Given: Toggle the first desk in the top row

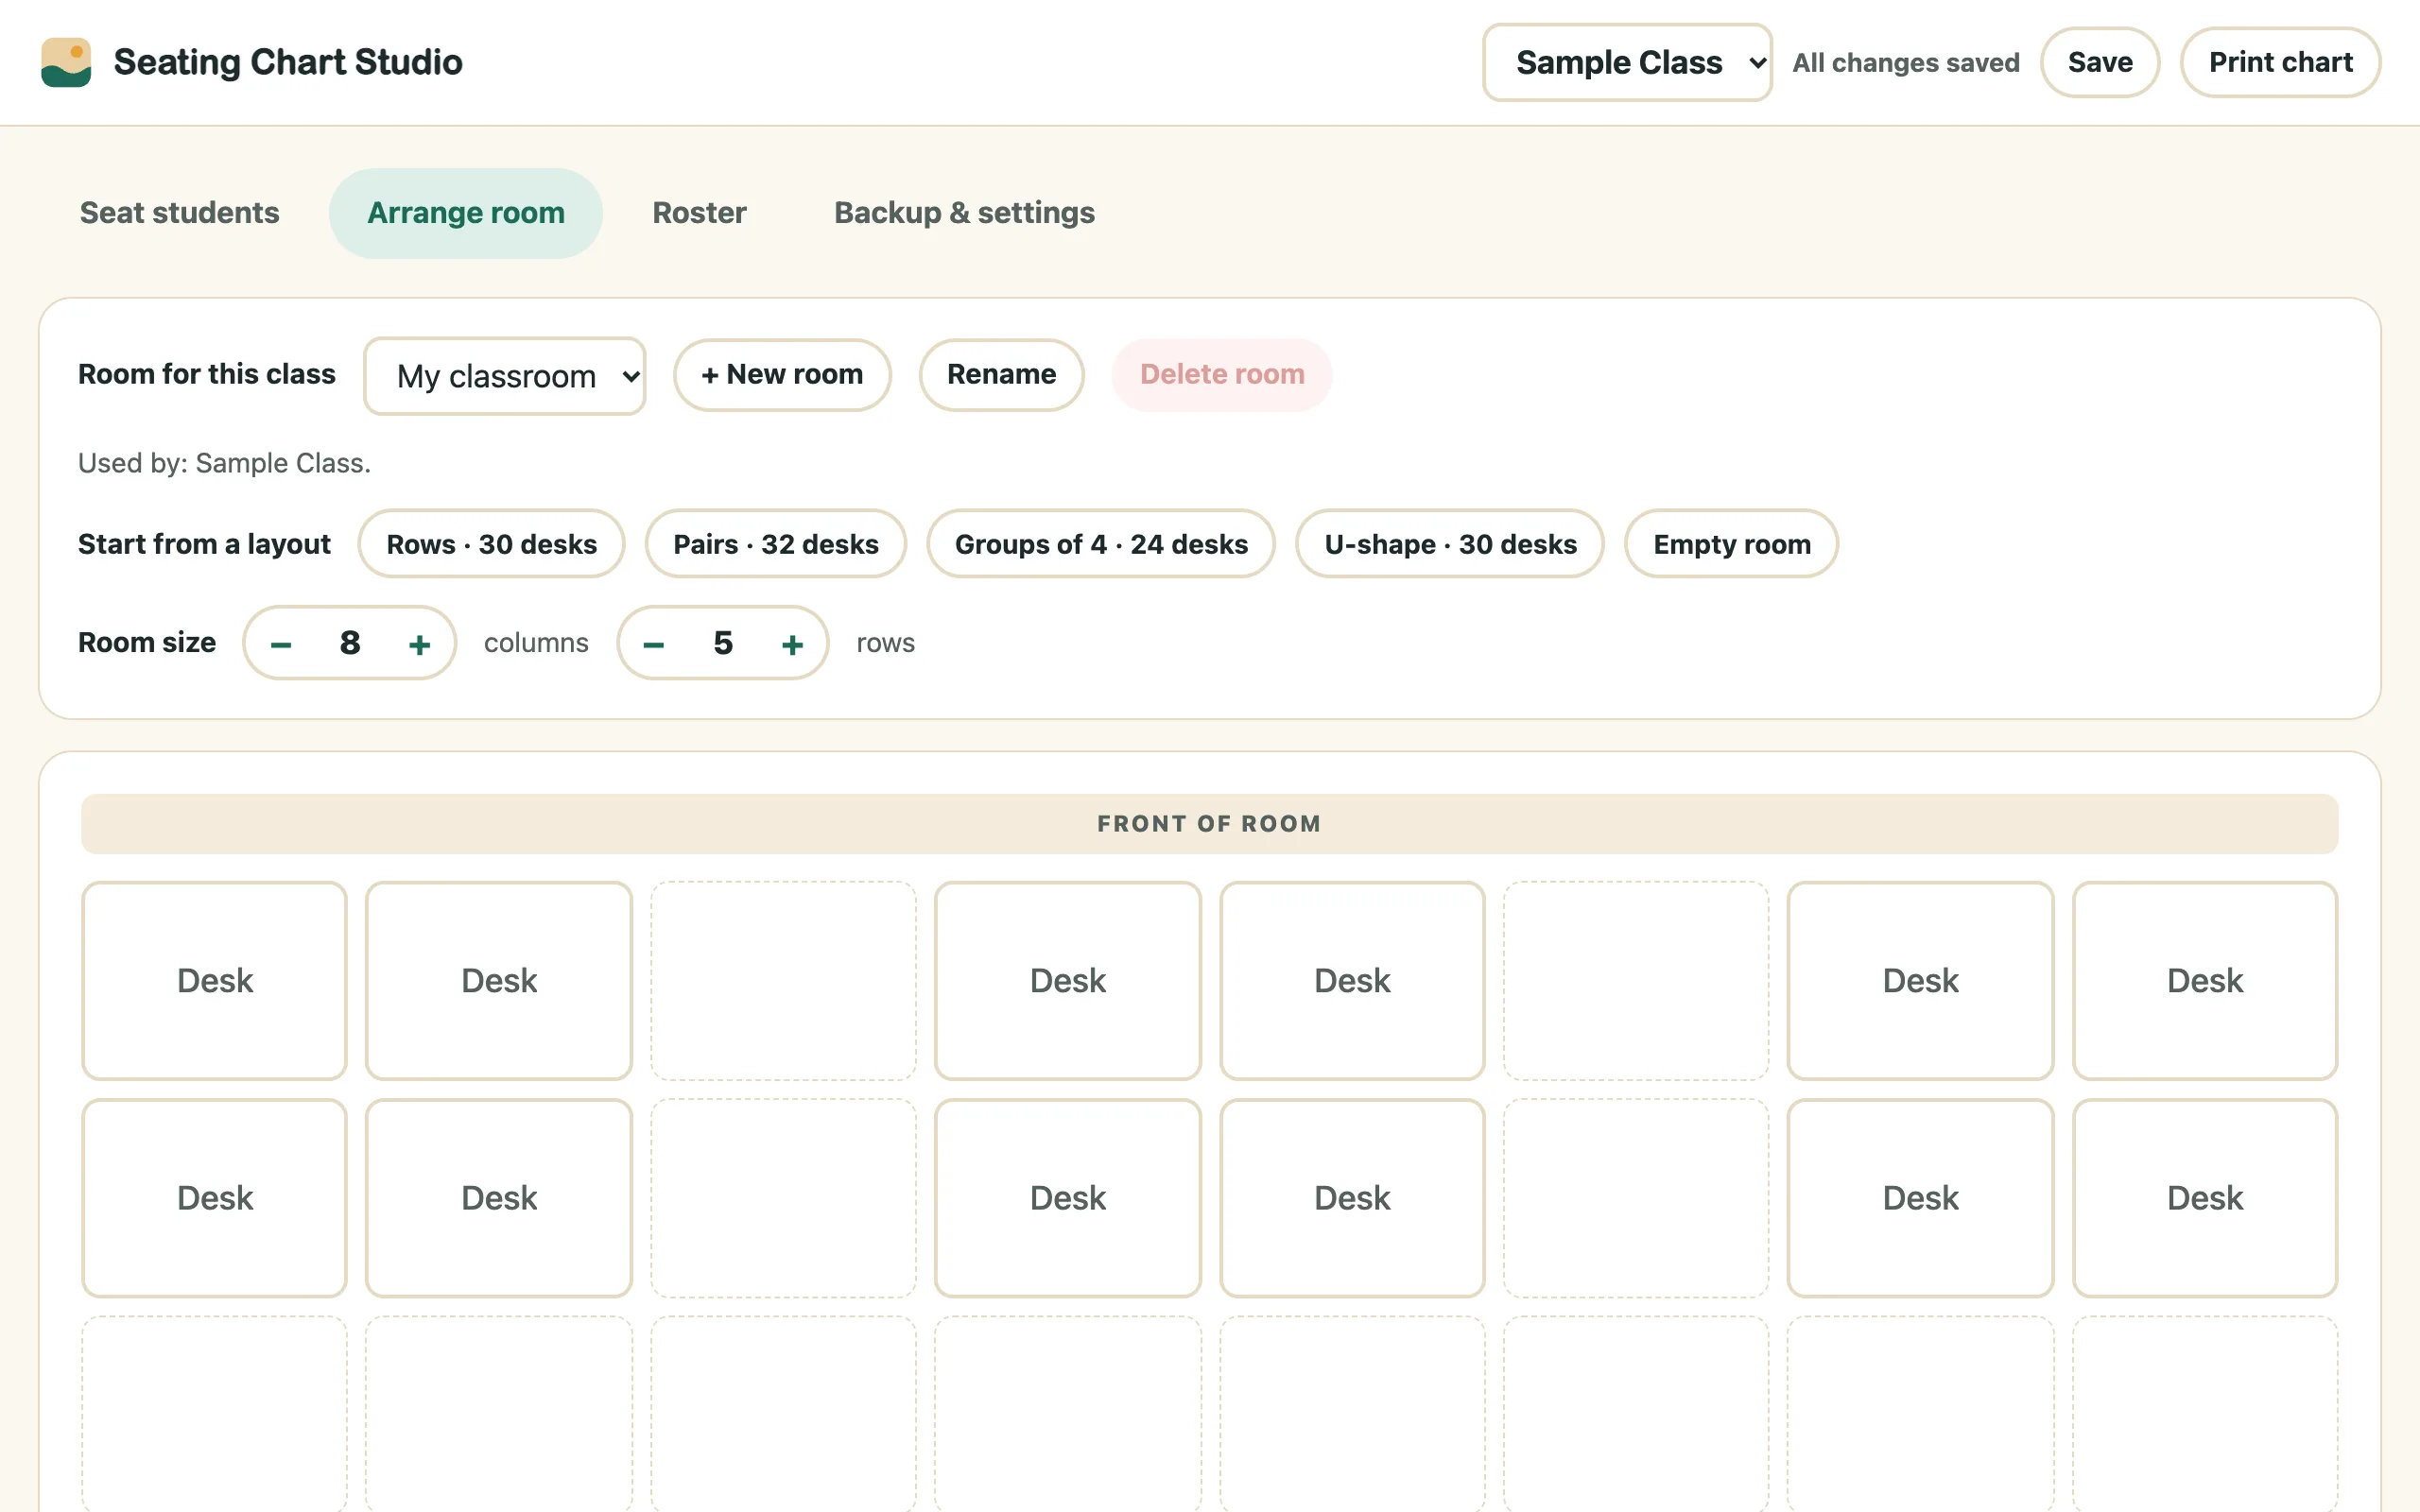Looking at the screenshot, I should [x=215, y=980].
